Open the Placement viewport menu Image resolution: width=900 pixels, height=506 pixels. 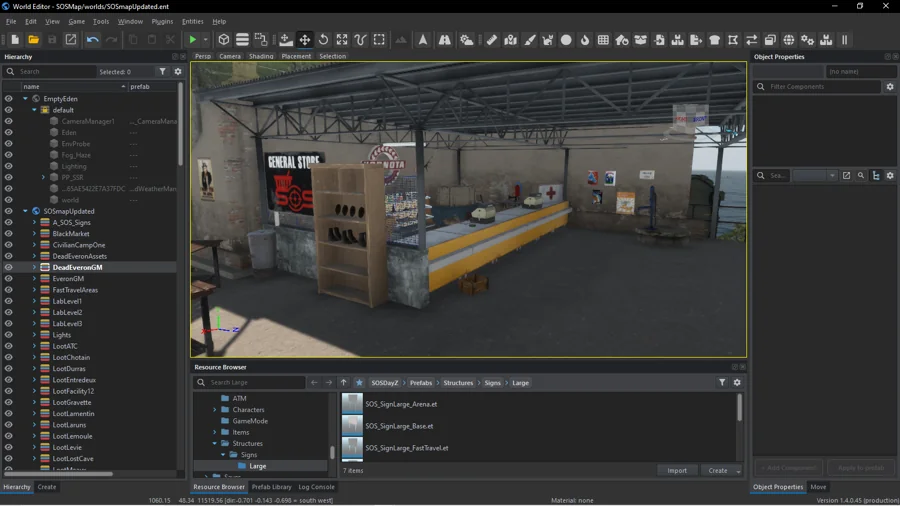pyautogui.click(x=296, y=56)
